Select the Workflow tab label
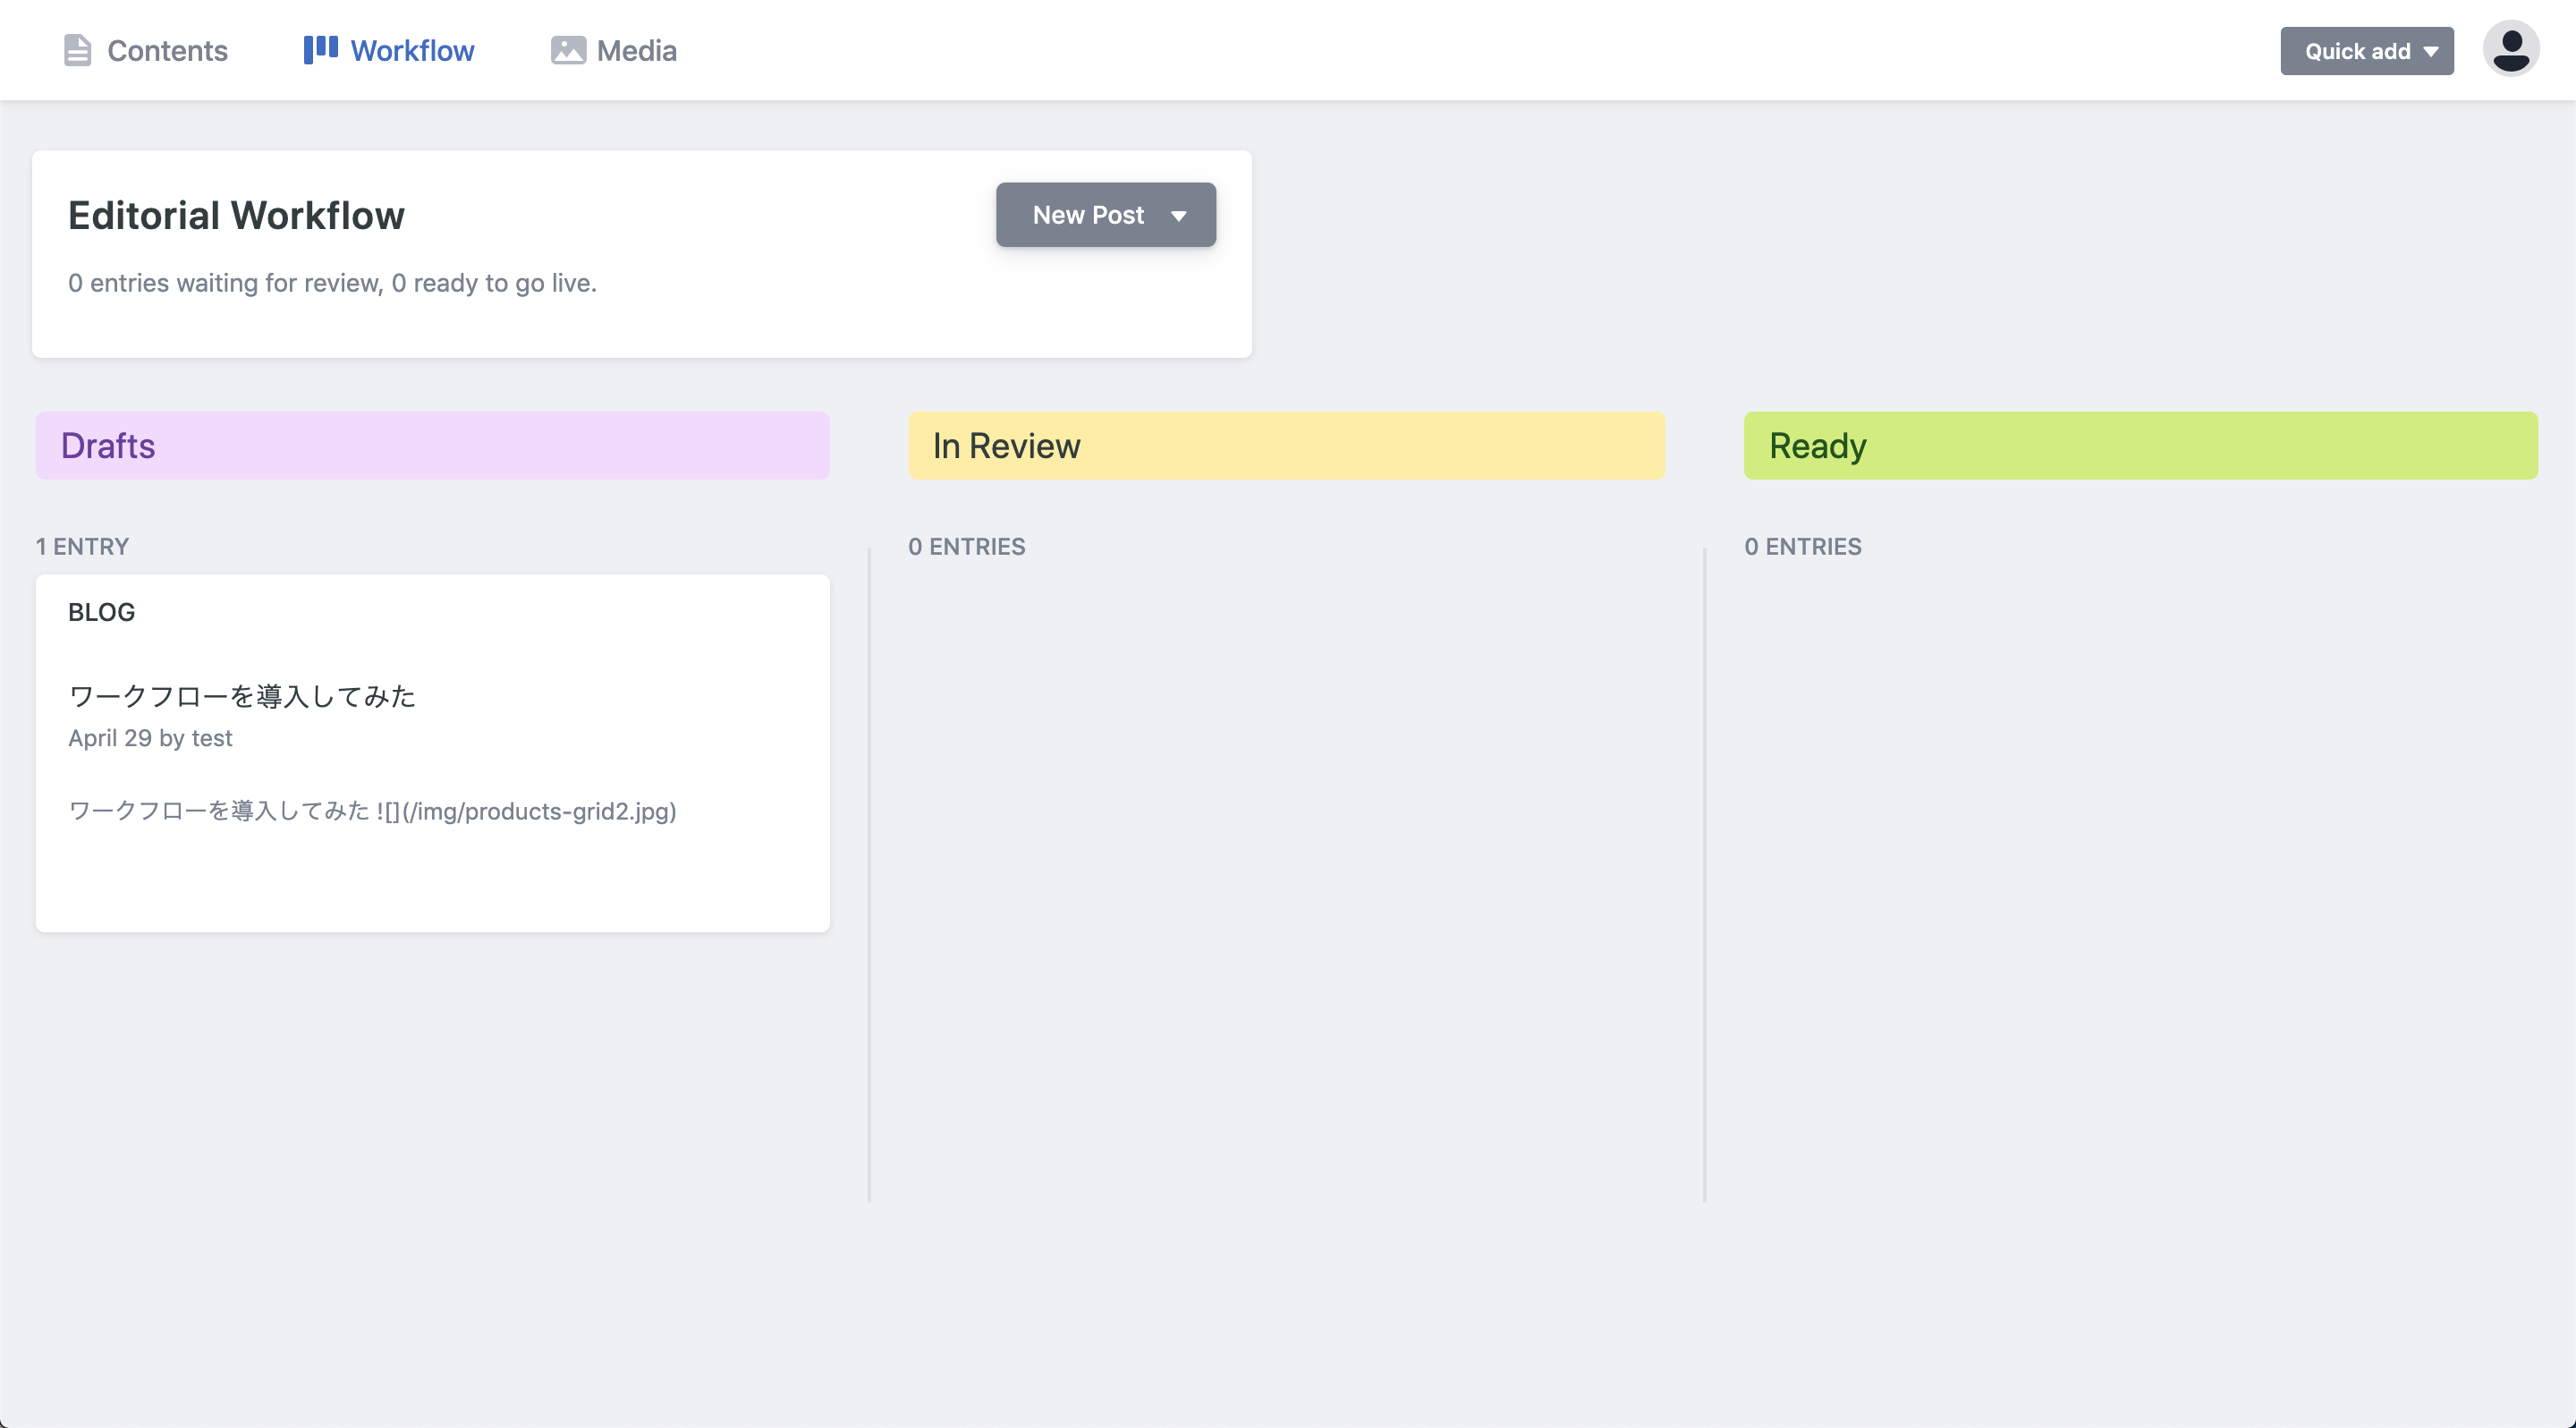The image size is (2576, 1428). point(412,50)
